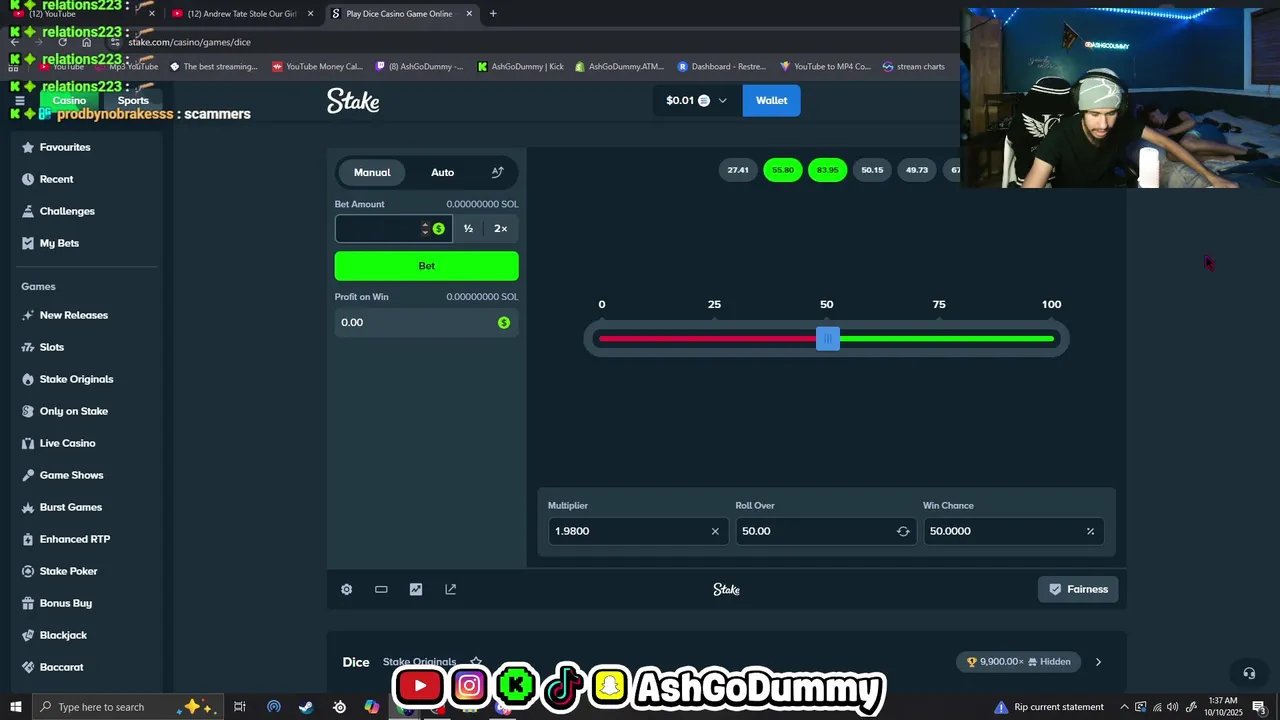Pop out the game window icon
The height and width of the screenshot is (720, 1280).
[x=451, y=589]
